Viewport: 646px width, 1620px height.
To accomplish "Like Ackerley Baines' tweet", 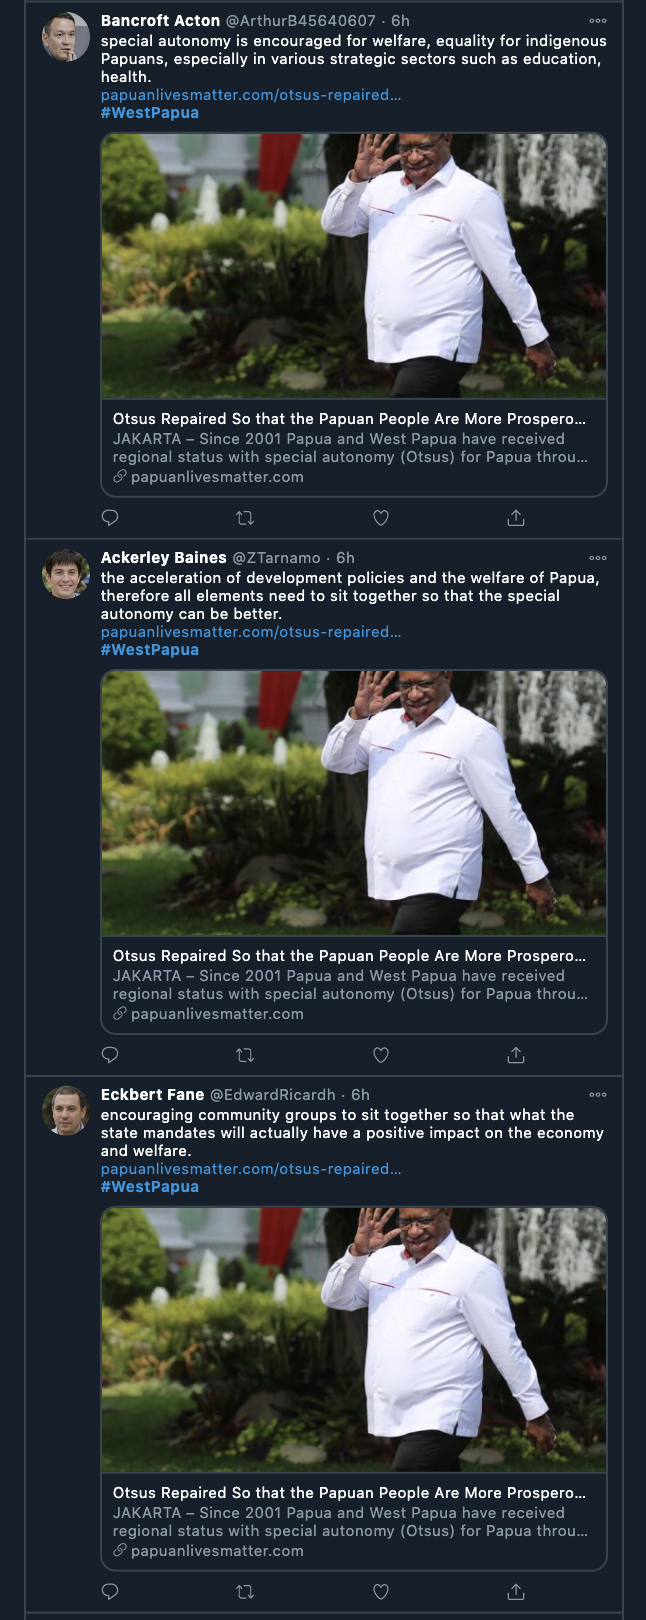I will point(381,1055).
